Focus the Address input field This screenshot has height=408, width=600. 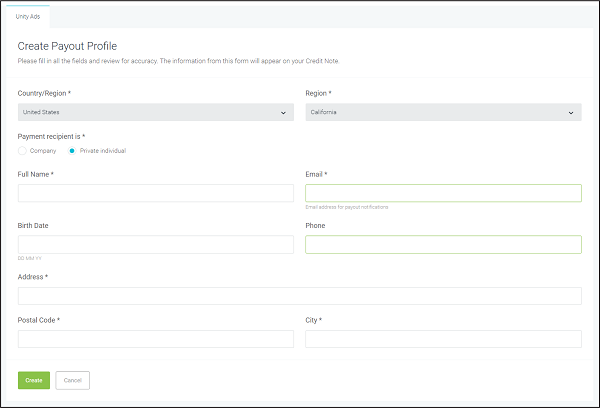[x=299, y=295]
